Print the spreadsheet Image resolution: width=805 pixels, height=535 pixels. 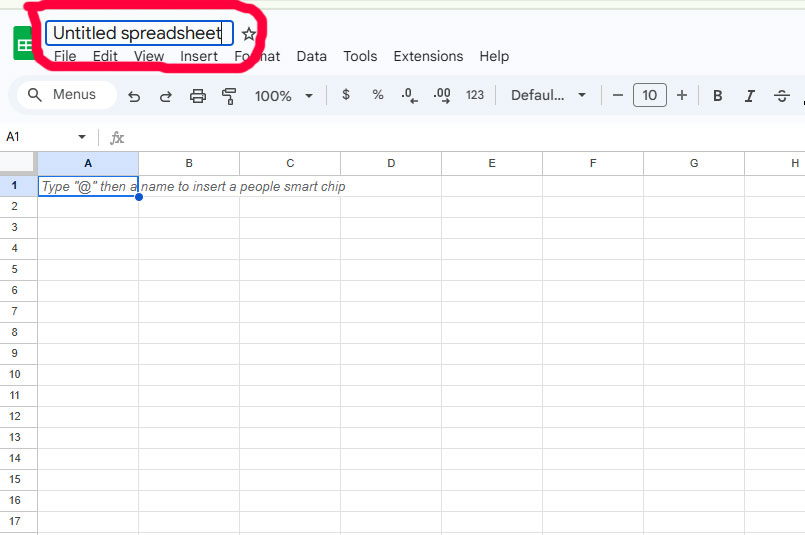click(198, 96)
